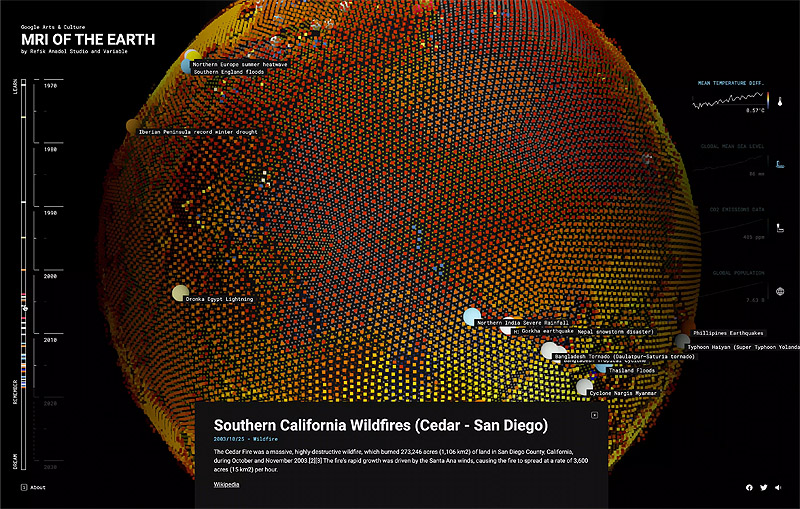Select the CO2 emissions data icon
This screenshot has width=800, height=509.
click(777, 227)
